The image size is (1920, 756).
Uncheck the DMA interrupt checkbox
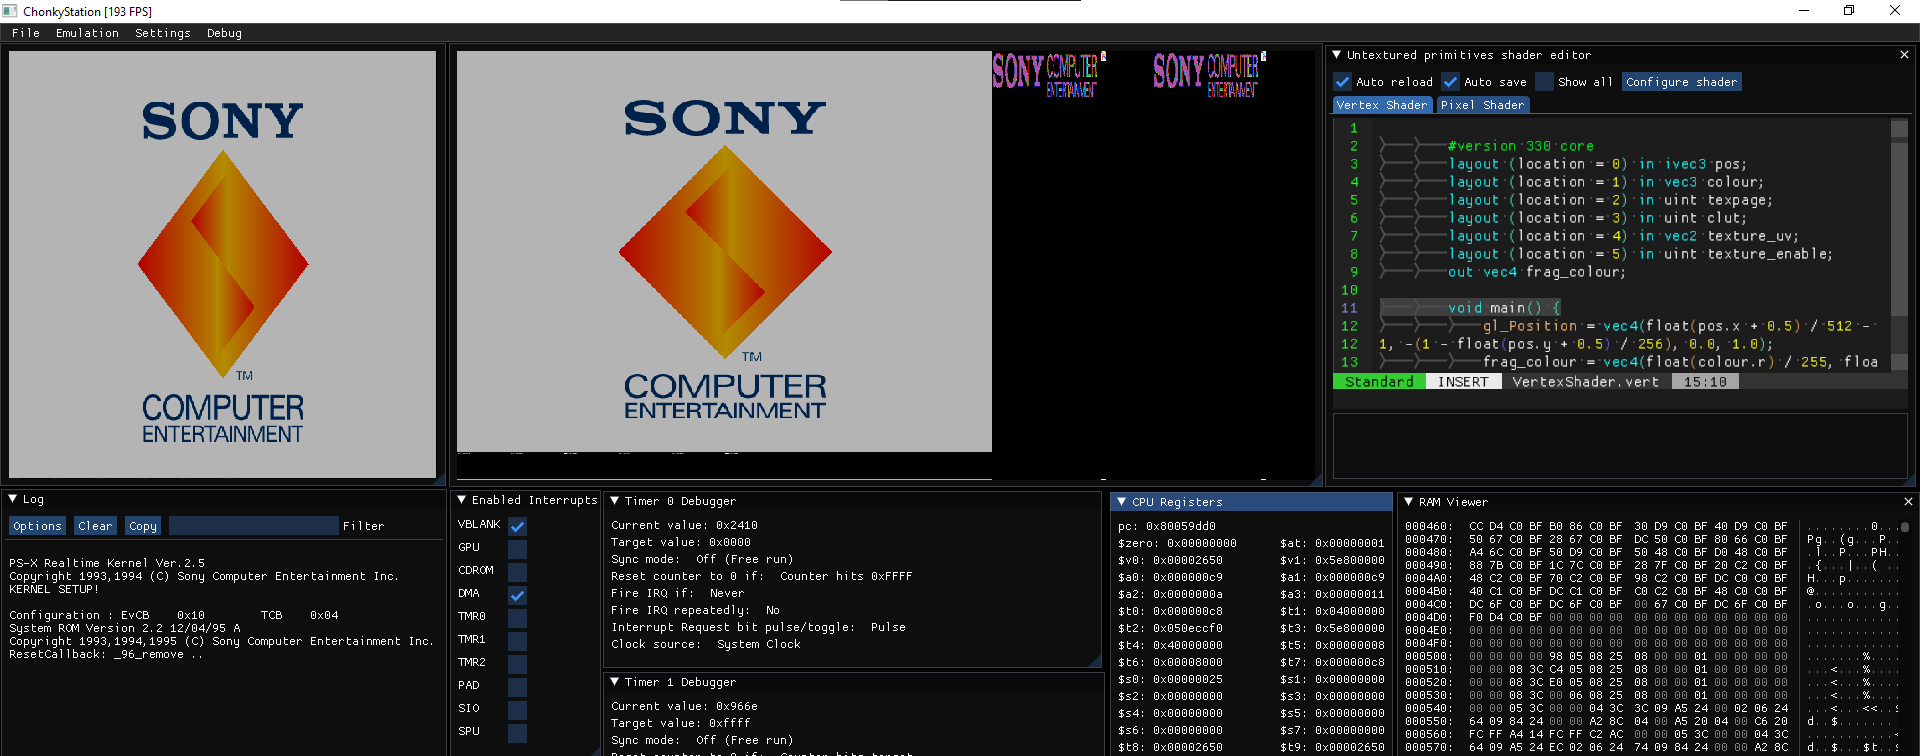click(x=517, y=595)
